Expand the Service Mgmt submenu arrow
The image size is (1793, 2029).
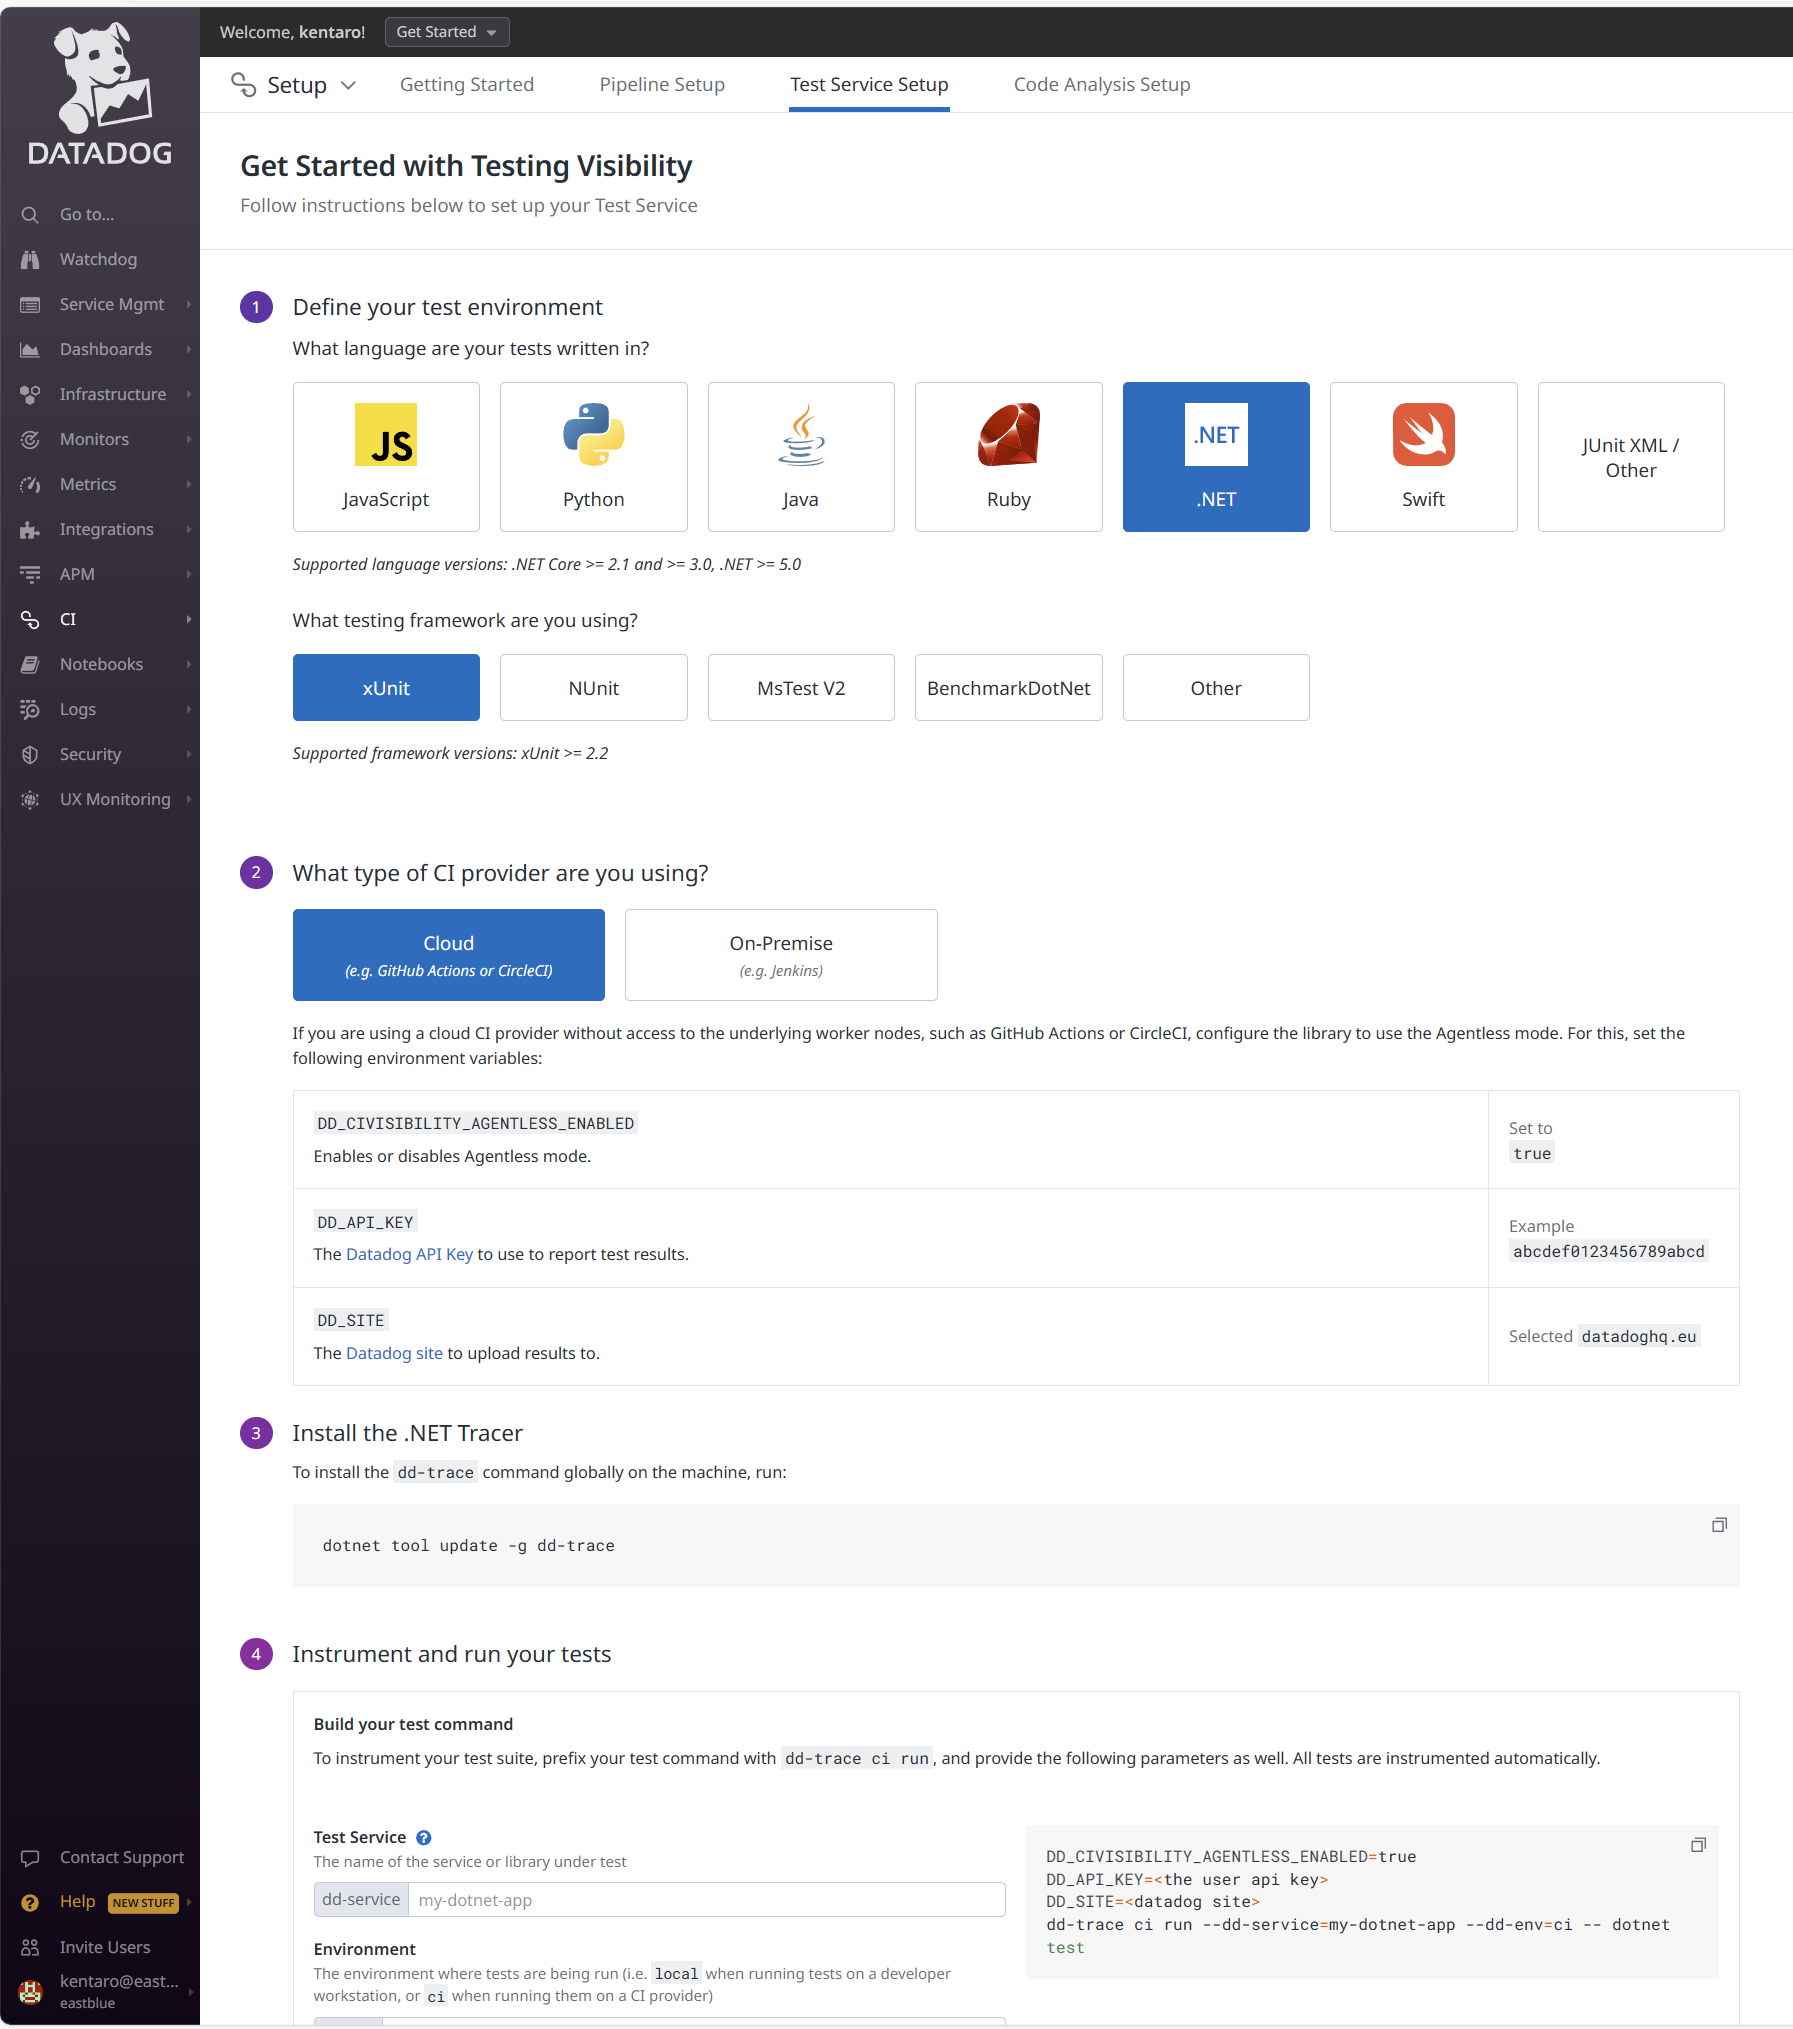[188, 304]
